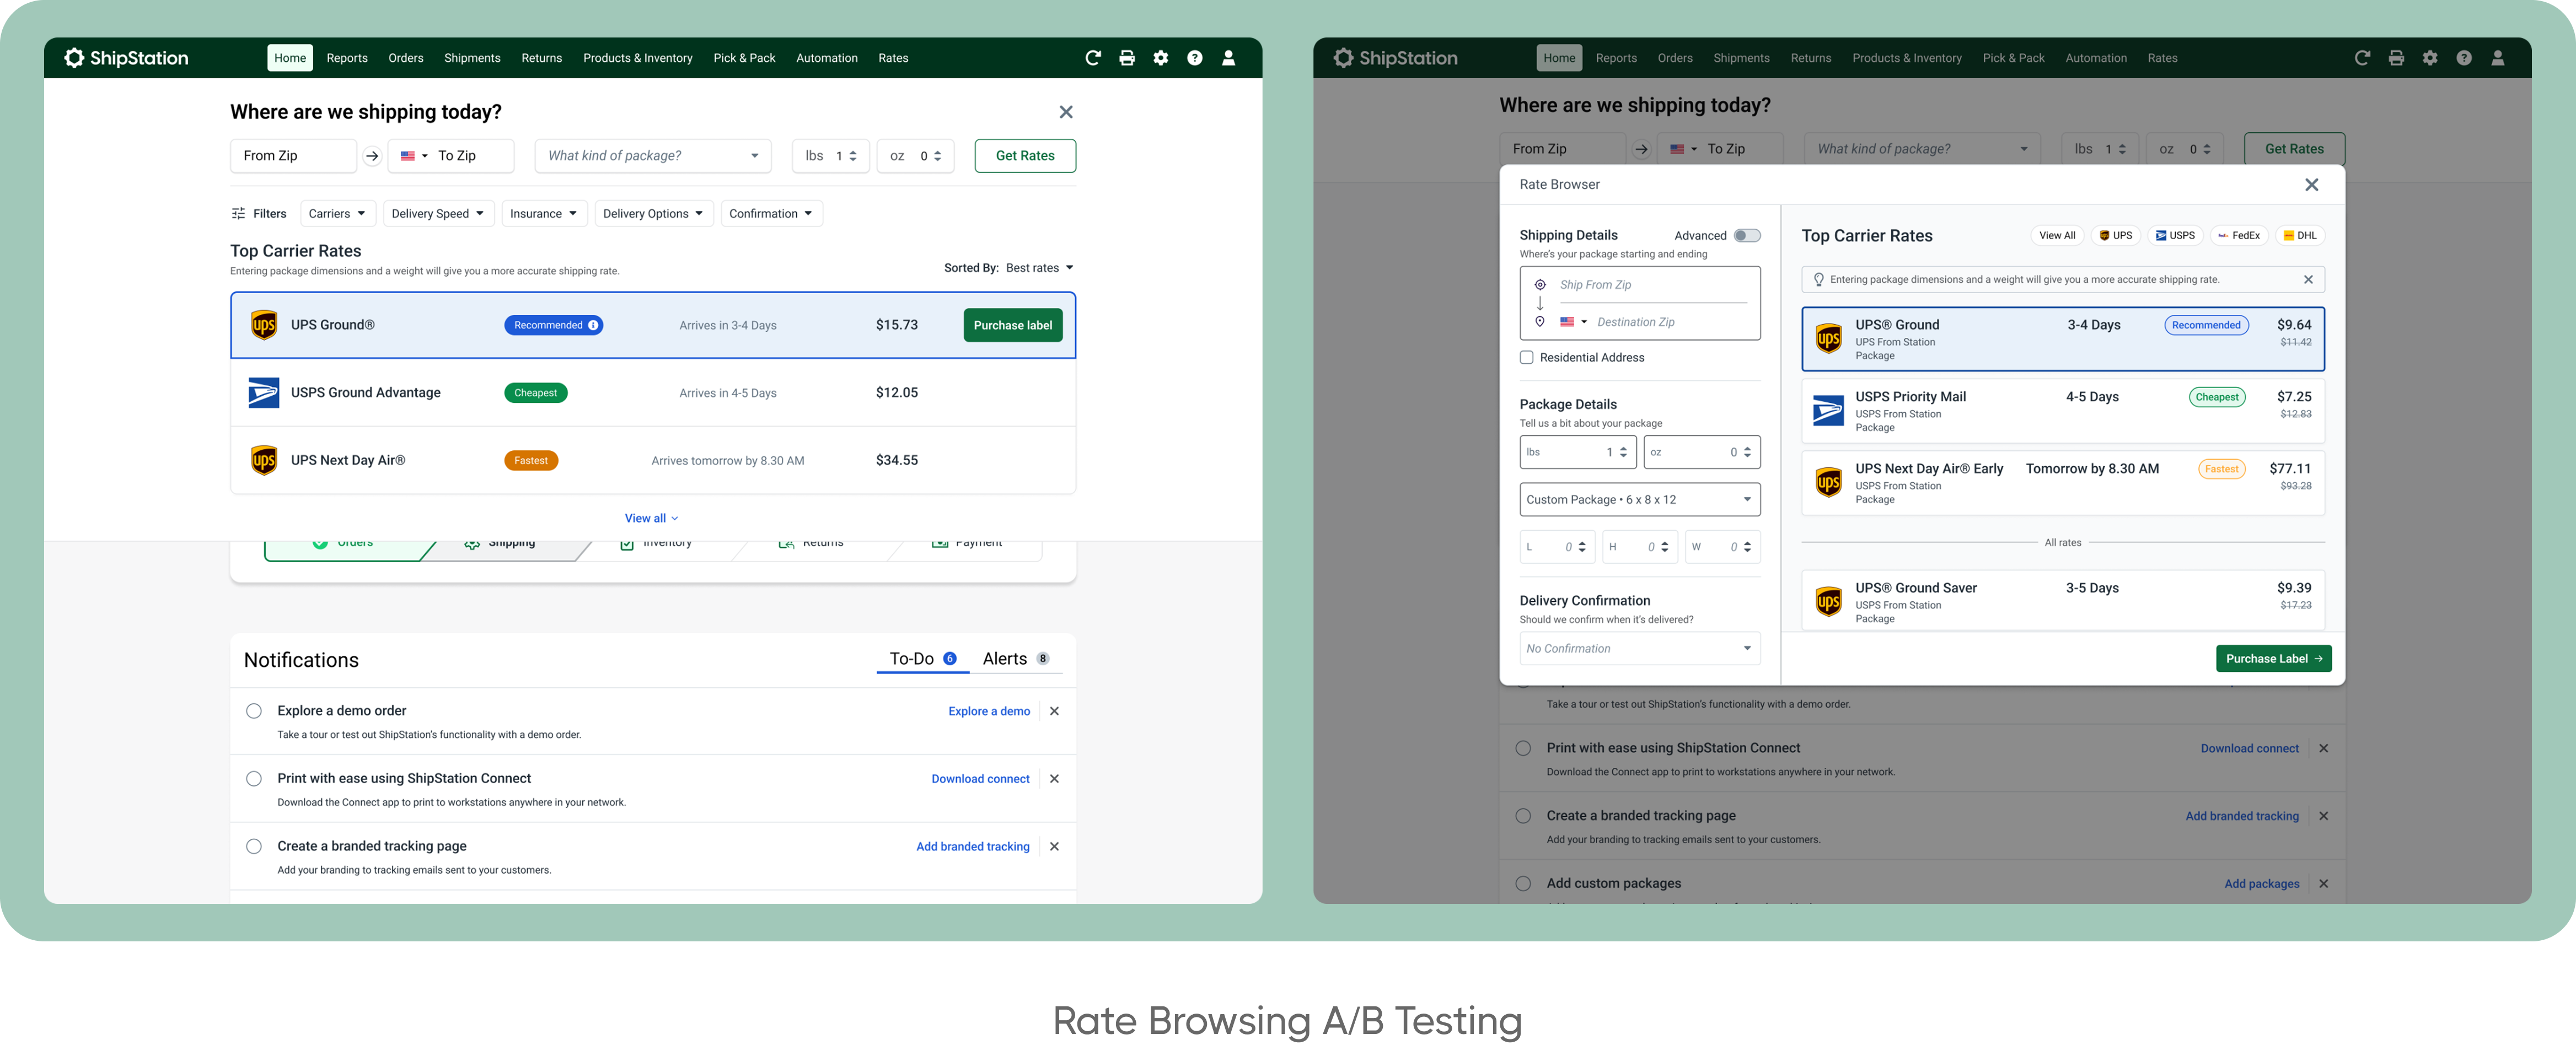Click info icon on Recommended badge

pos(593,325)
